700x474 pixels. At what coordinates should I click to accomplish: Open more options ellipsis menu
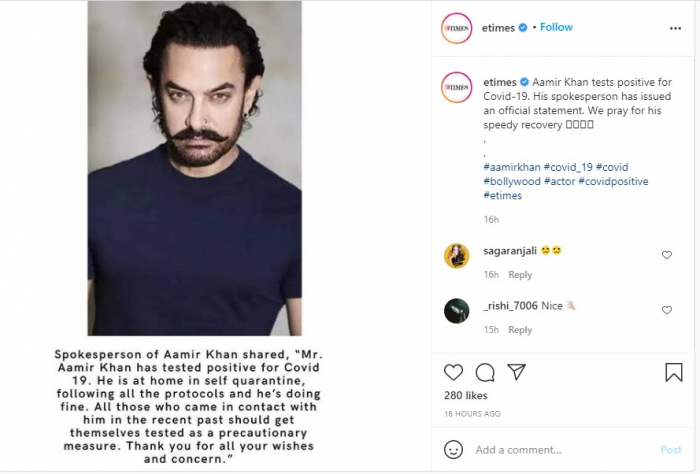(674, 28)
